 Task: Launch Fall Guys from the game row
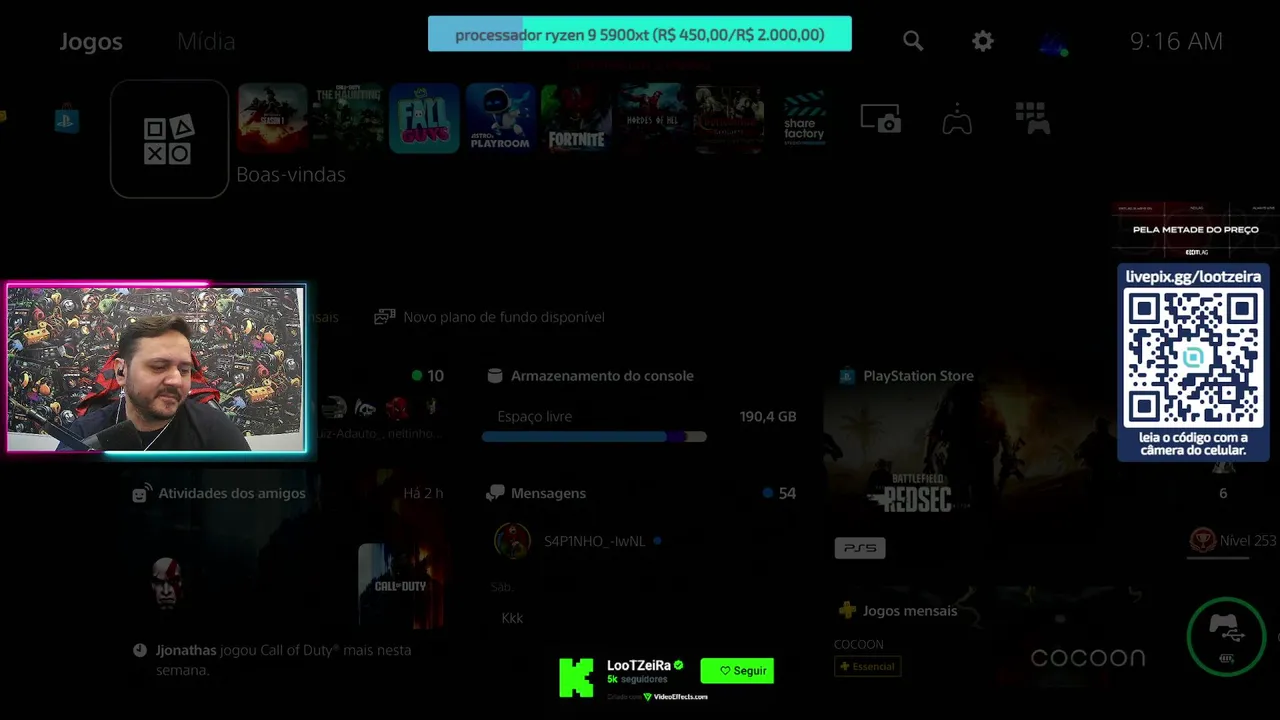(x=424, y=118)
